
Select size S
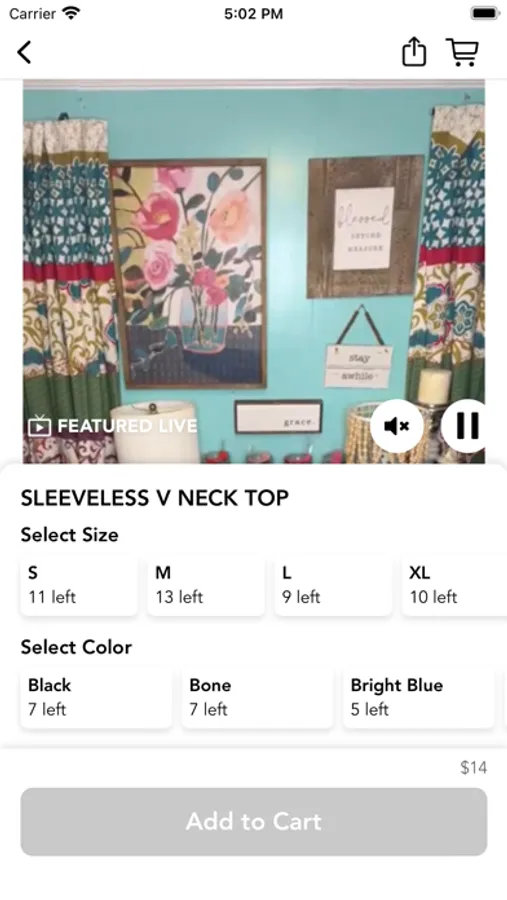[79, 585]
